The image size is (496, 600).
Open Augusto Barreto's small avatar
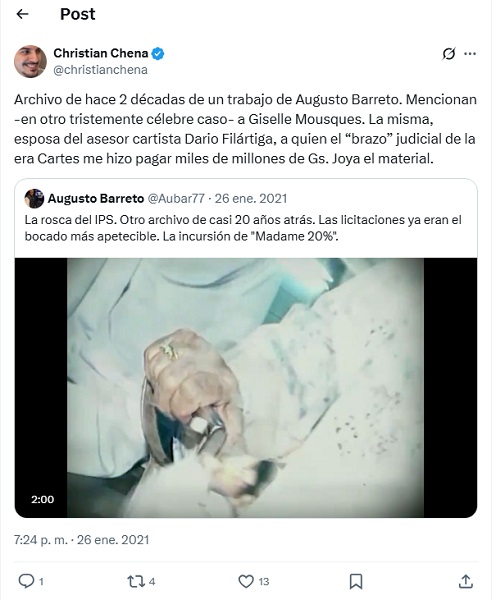pos(34,199)
